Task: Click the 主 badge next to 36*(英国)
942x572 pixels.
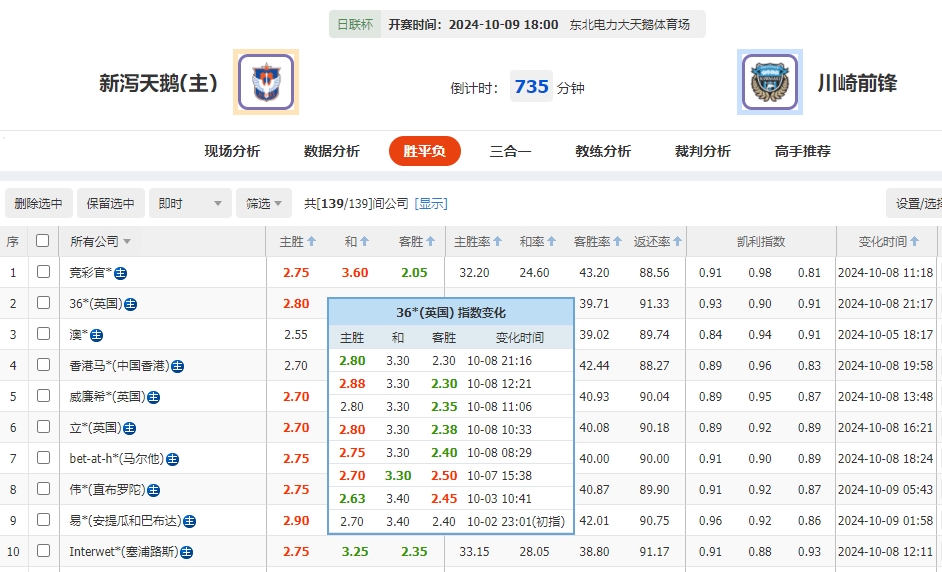Action: pos(130,304)
